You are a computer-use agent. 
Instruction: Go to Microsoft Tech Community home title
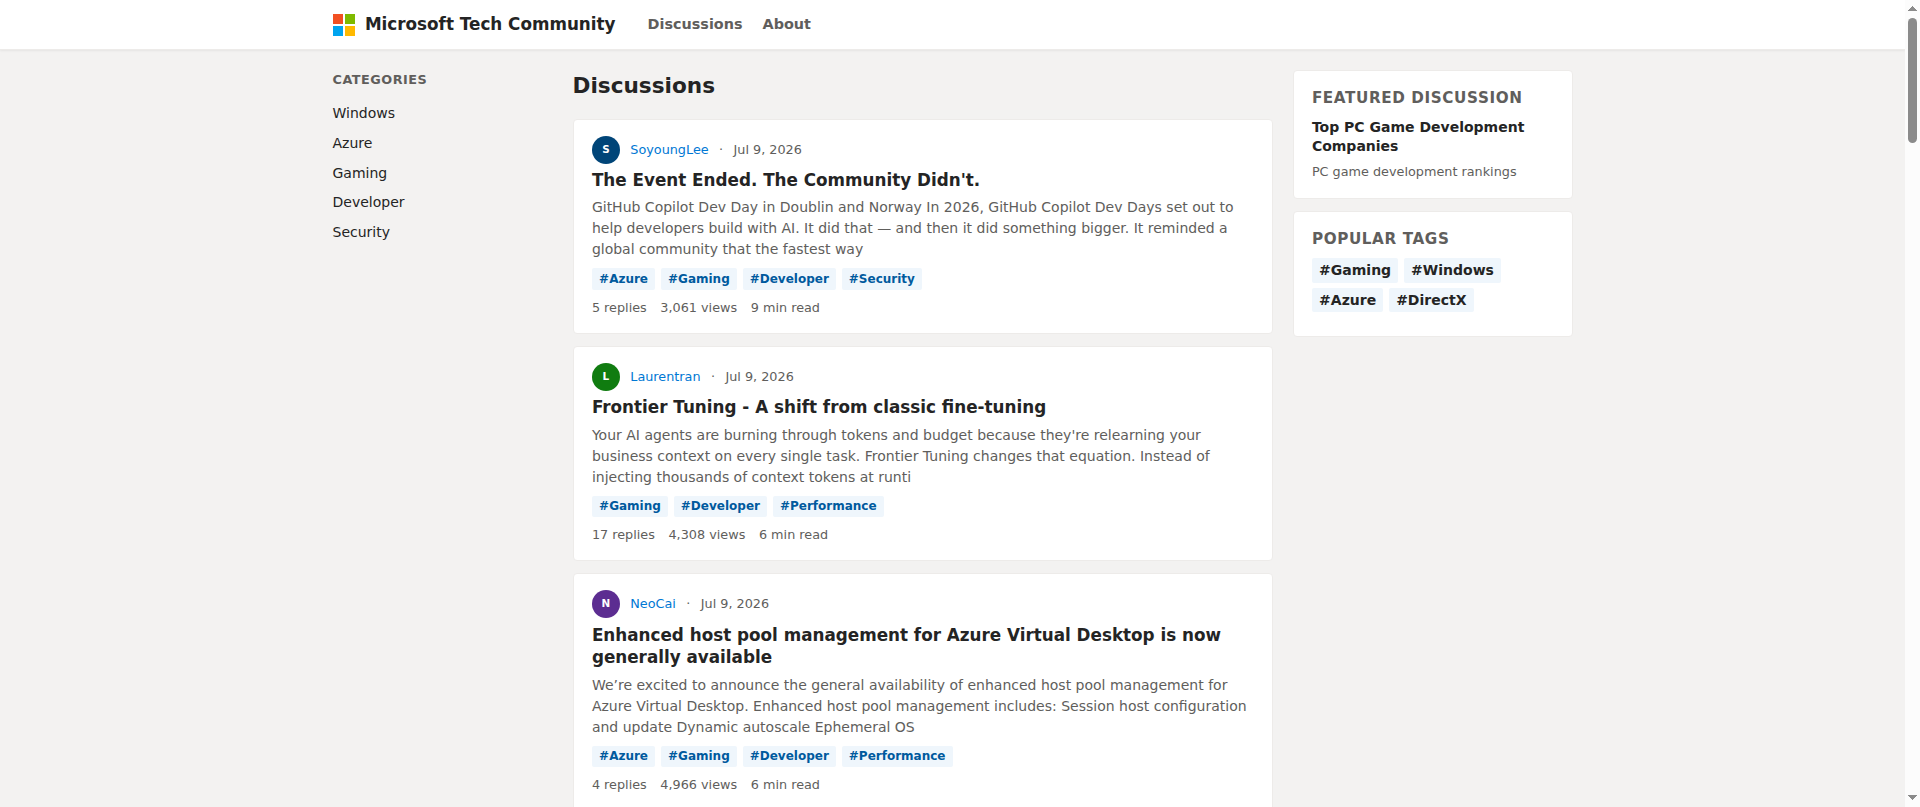tap(490, 24)
